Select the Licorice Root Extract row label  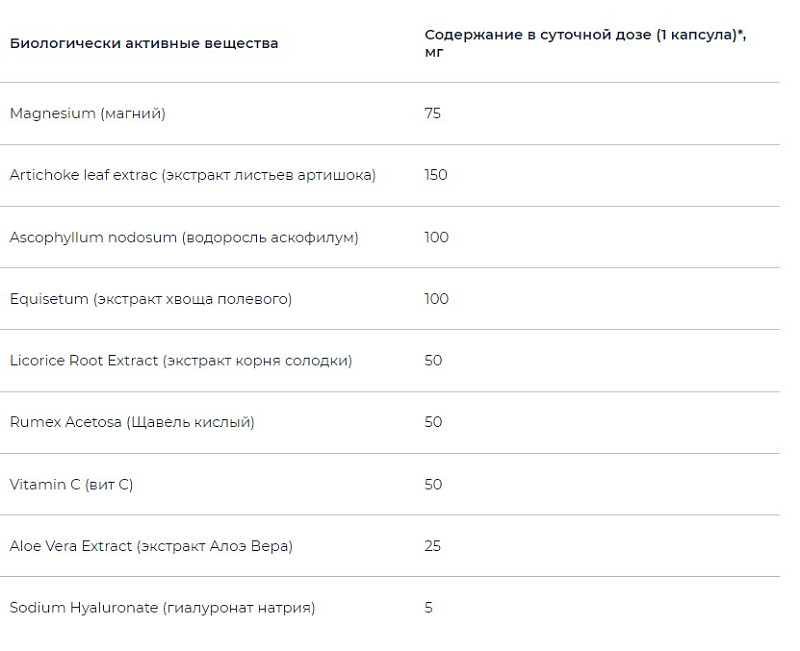pyautogui.click(x=181, y=361)
